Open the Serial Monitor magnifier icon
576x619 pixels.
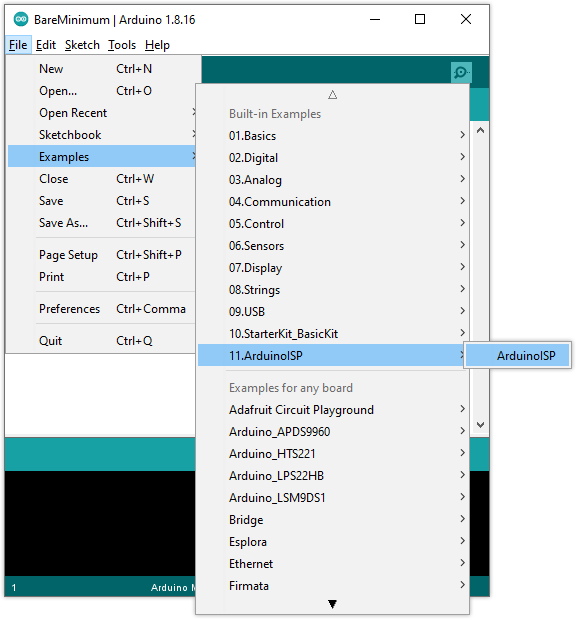(461, 73)
